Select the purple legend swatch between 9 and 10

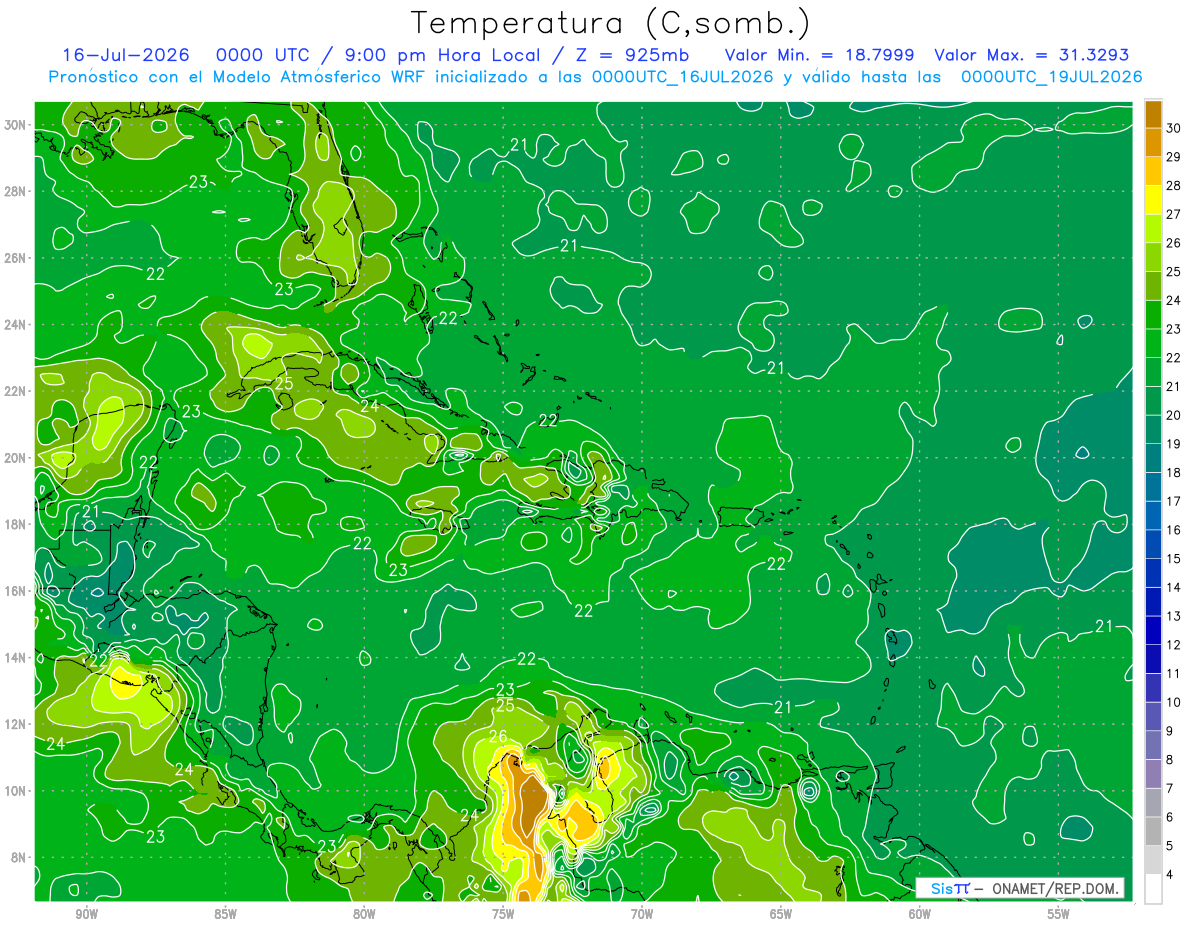(1153, 717)
